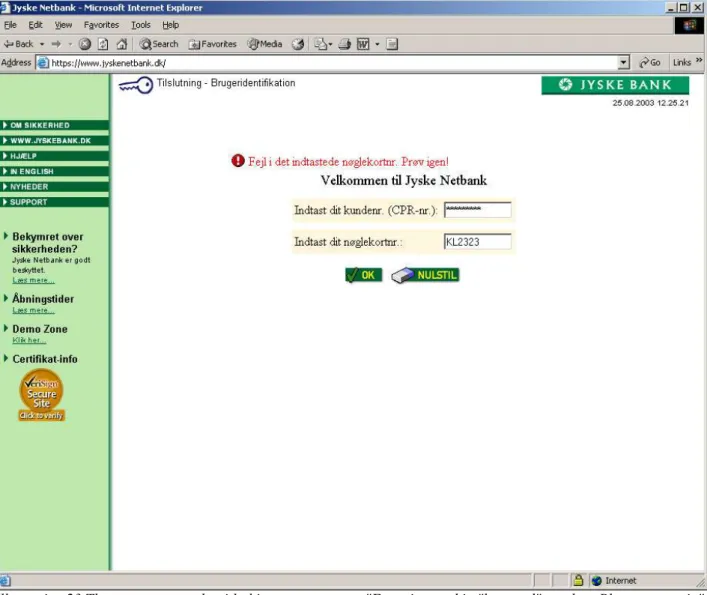This screenshot has height=595, width=707.
Task: Open WWW.JYSKEBANK.DK sidebar item
Action: coord(54,140)
